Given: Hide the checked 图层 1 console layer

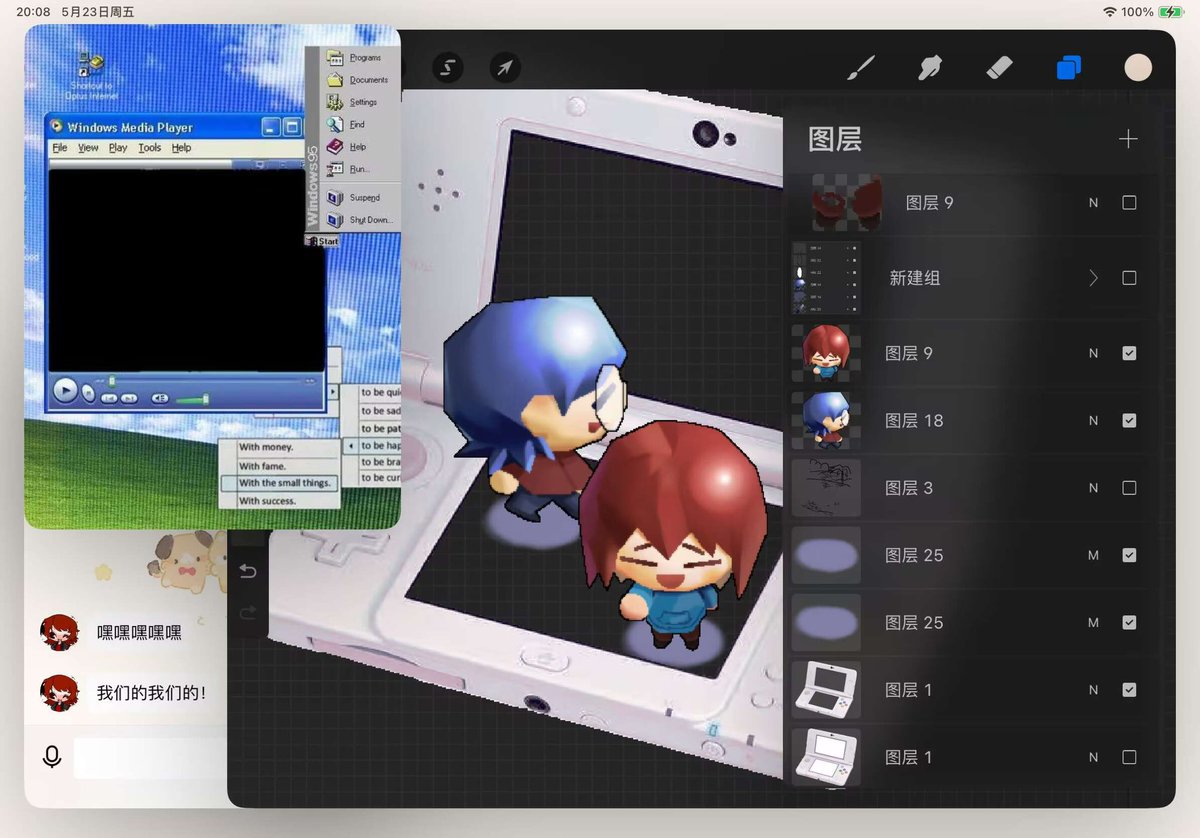Looking at the screenshot, I should coord(1129,690).
